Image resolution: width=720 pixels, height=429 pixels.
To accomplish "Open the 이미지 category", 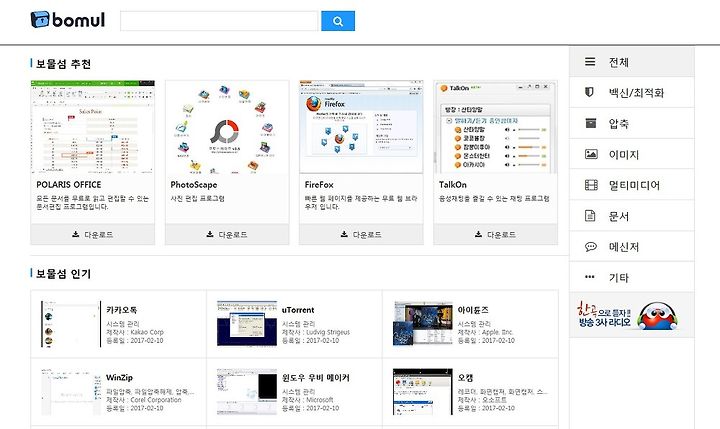I will click(x=632, y=154).
